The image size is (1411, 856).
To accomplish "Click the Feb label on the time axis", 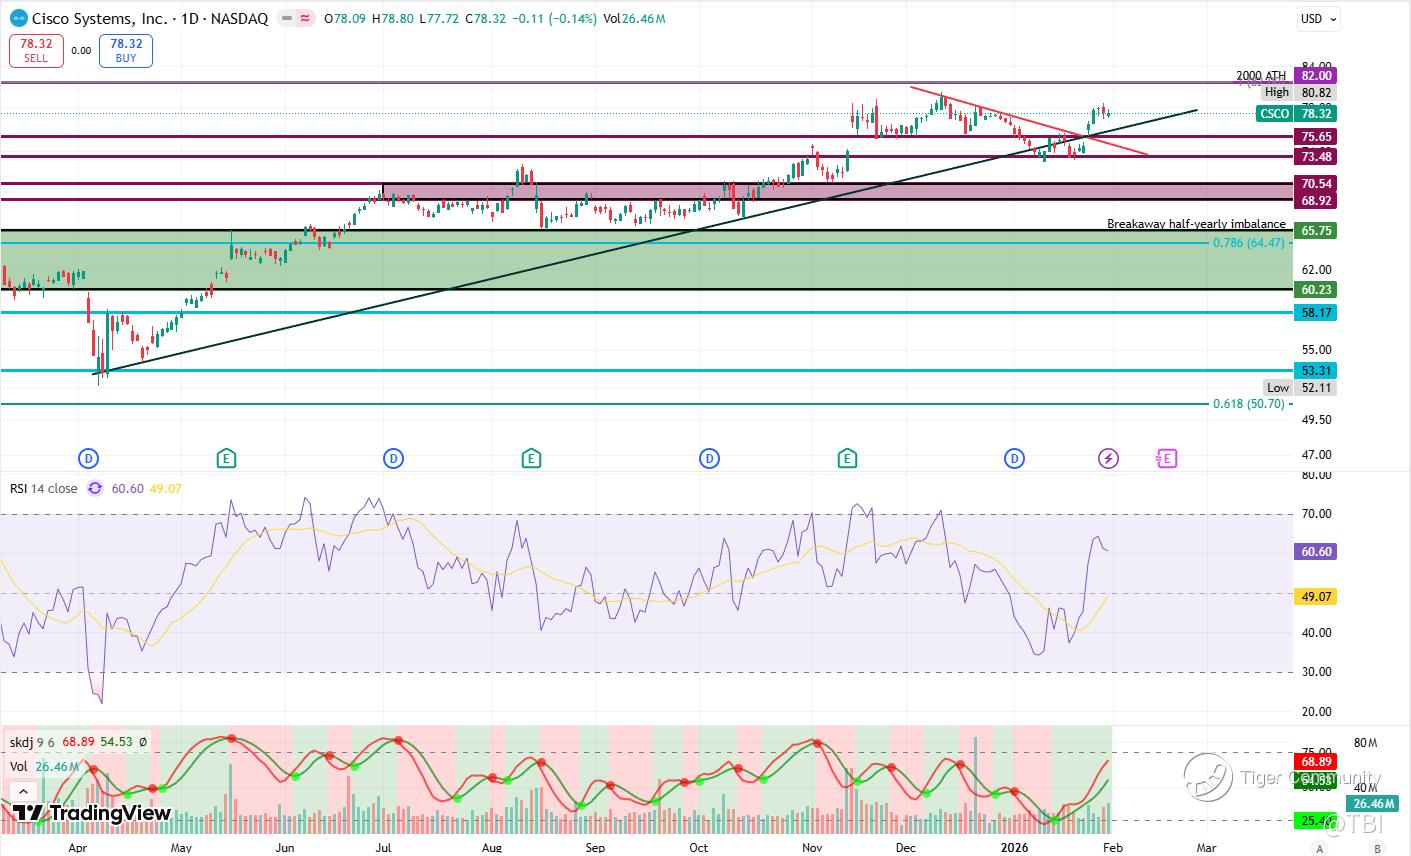I will [x=1113, y=848].
